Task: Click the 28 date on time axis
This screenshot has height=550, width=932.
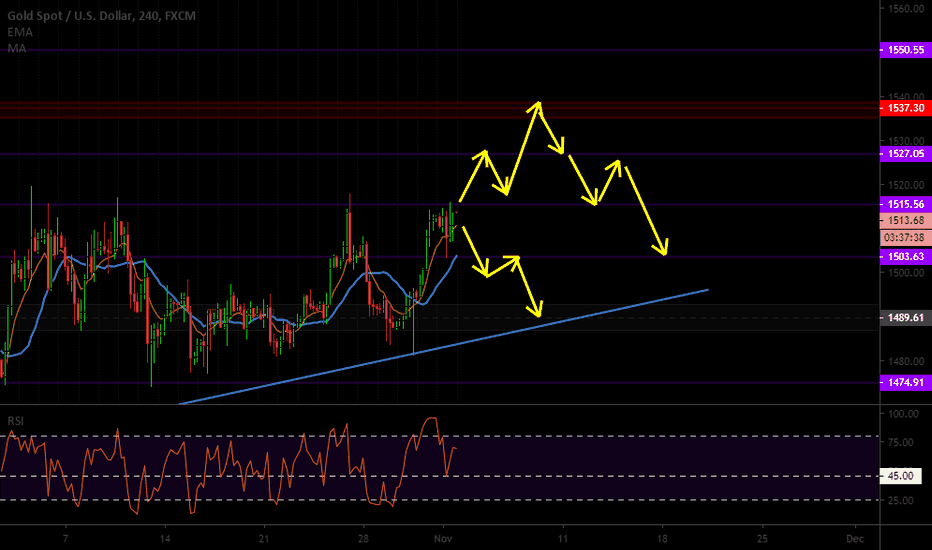Action: click(363, 539)
